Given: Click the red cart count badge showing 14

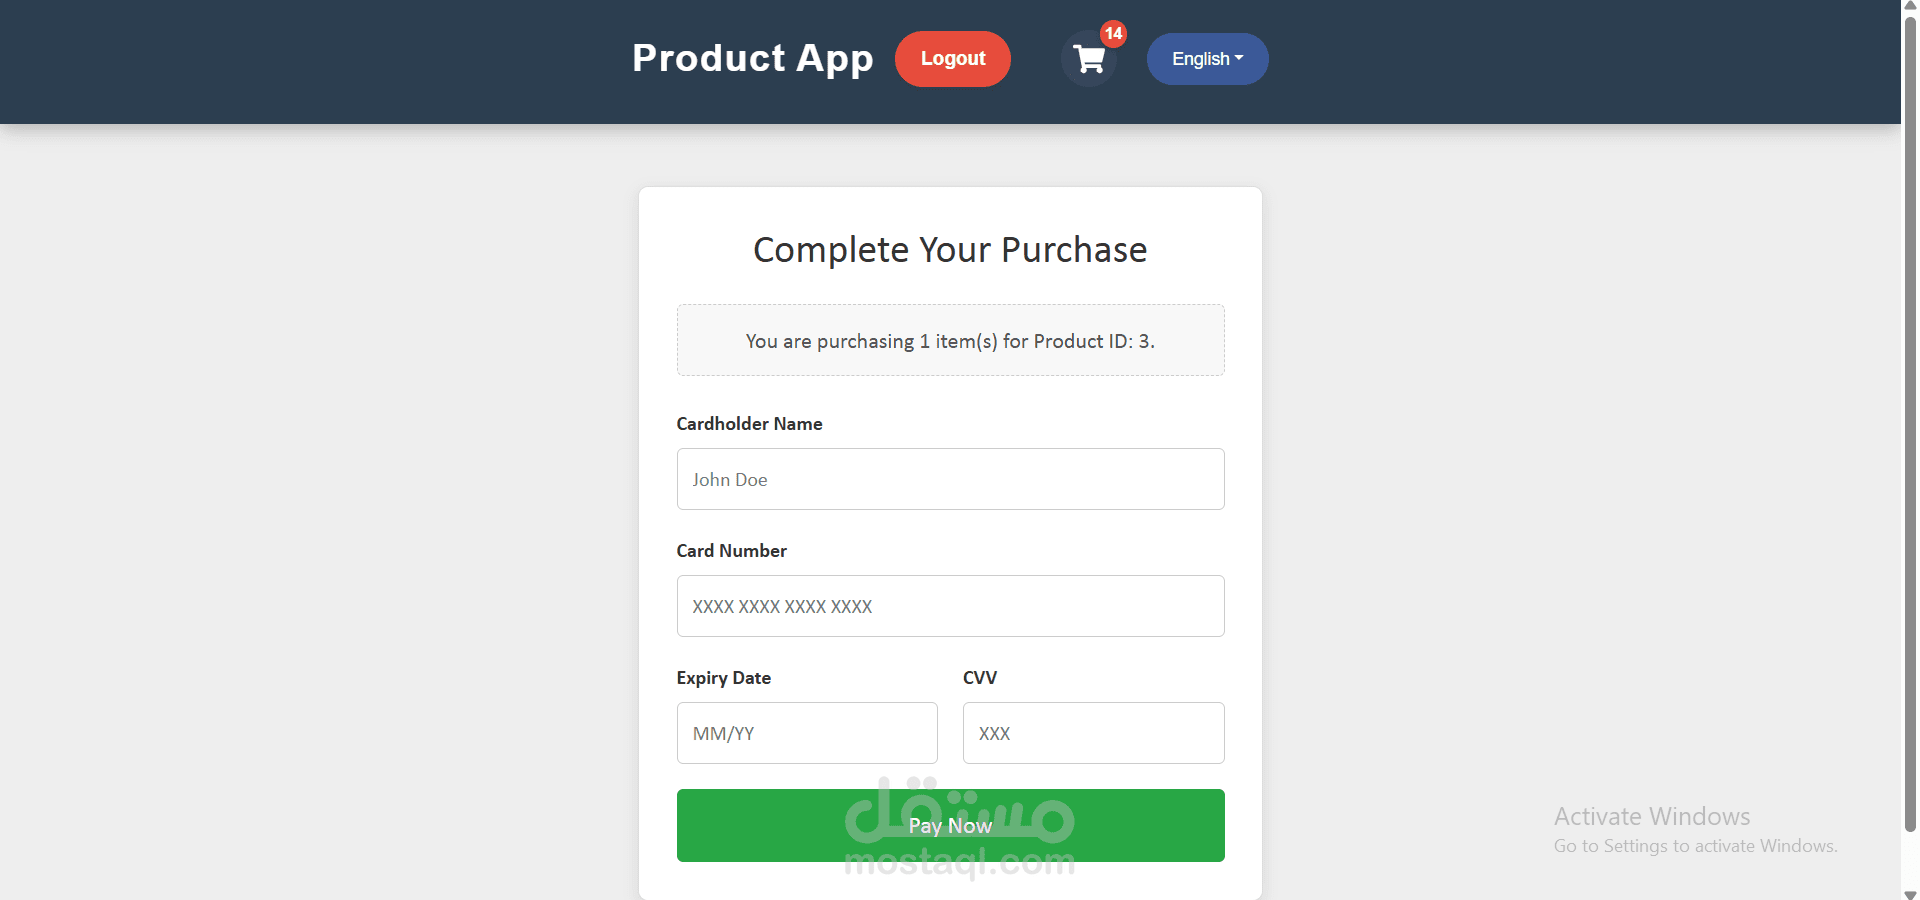Looking at the screenshot, I should point(1113,34).
